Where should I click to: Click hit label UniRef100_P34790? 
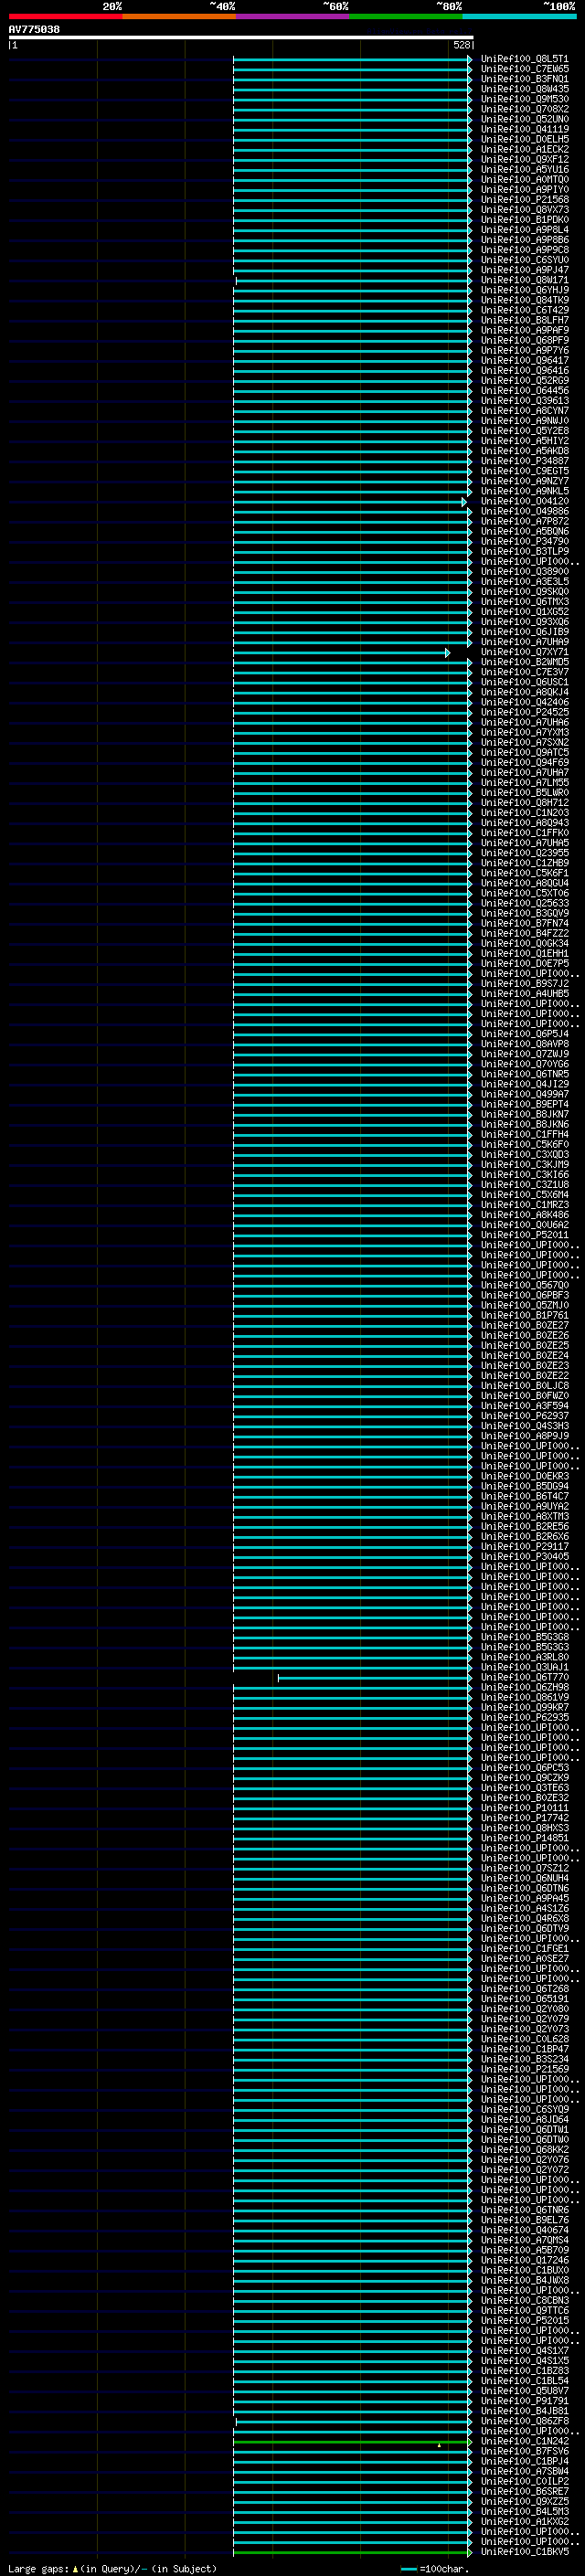point(524,541)
